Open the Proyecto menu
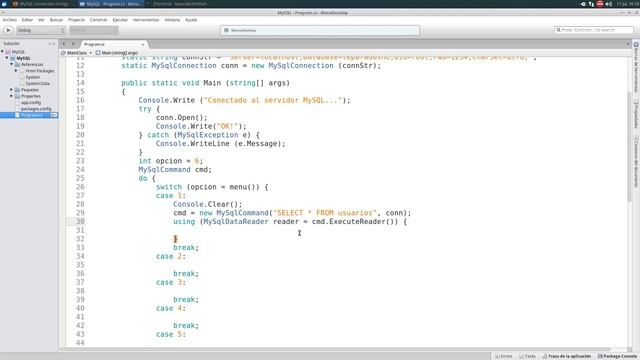 76,20
